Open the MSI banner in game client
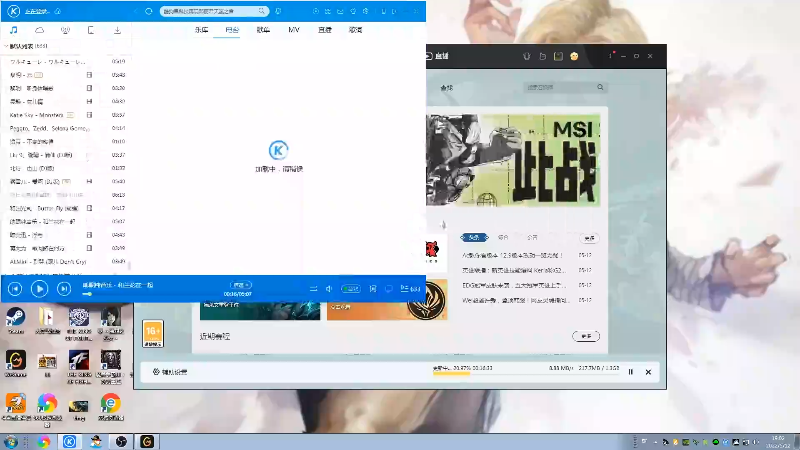The height and width of the screenshot is (450, 800). coord(513,160)
